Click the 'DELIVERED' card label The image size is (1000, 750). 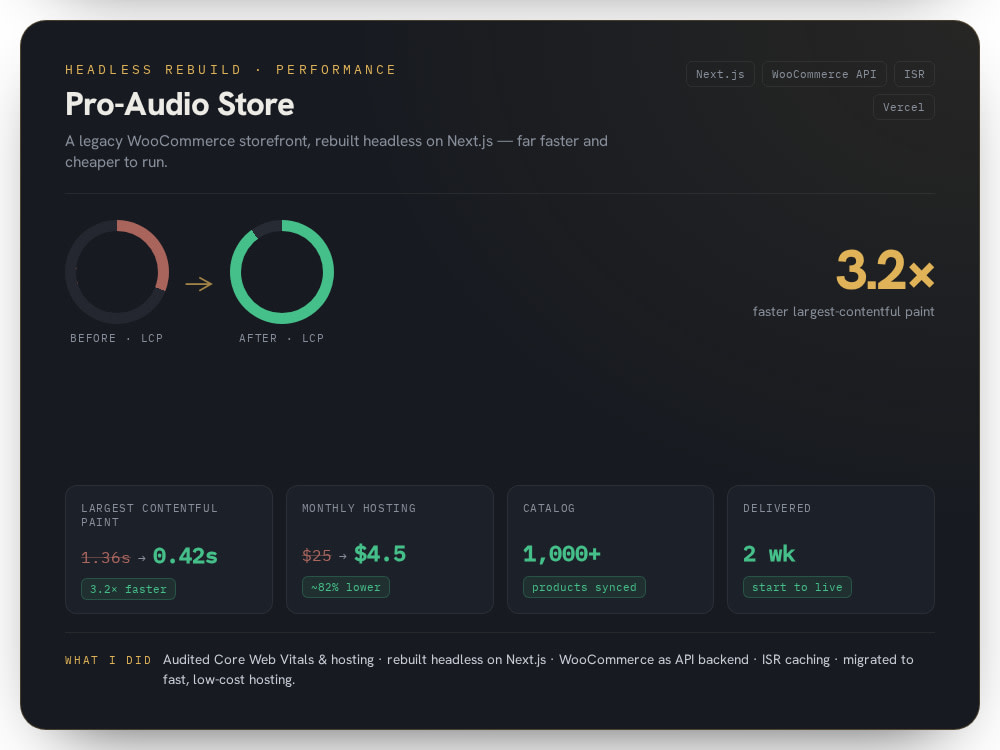[777, 508]
